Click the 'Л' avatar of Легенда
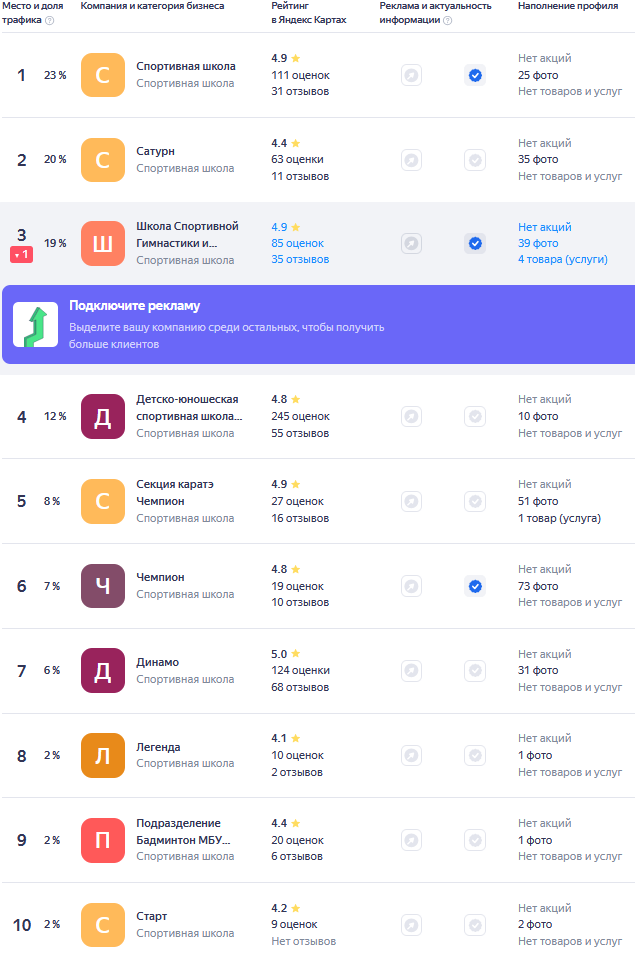Screen dimensions: 635x965 tap(103, 756)
